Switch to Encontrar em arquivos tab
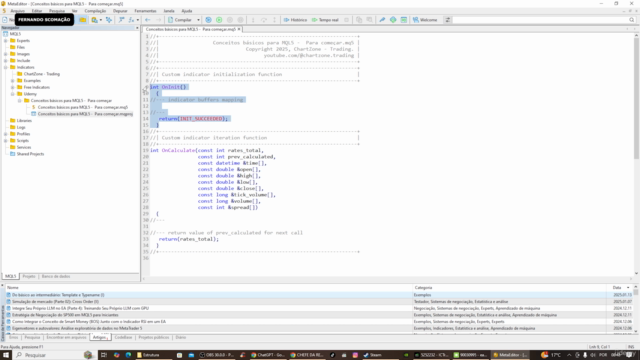 pos(66,338)
